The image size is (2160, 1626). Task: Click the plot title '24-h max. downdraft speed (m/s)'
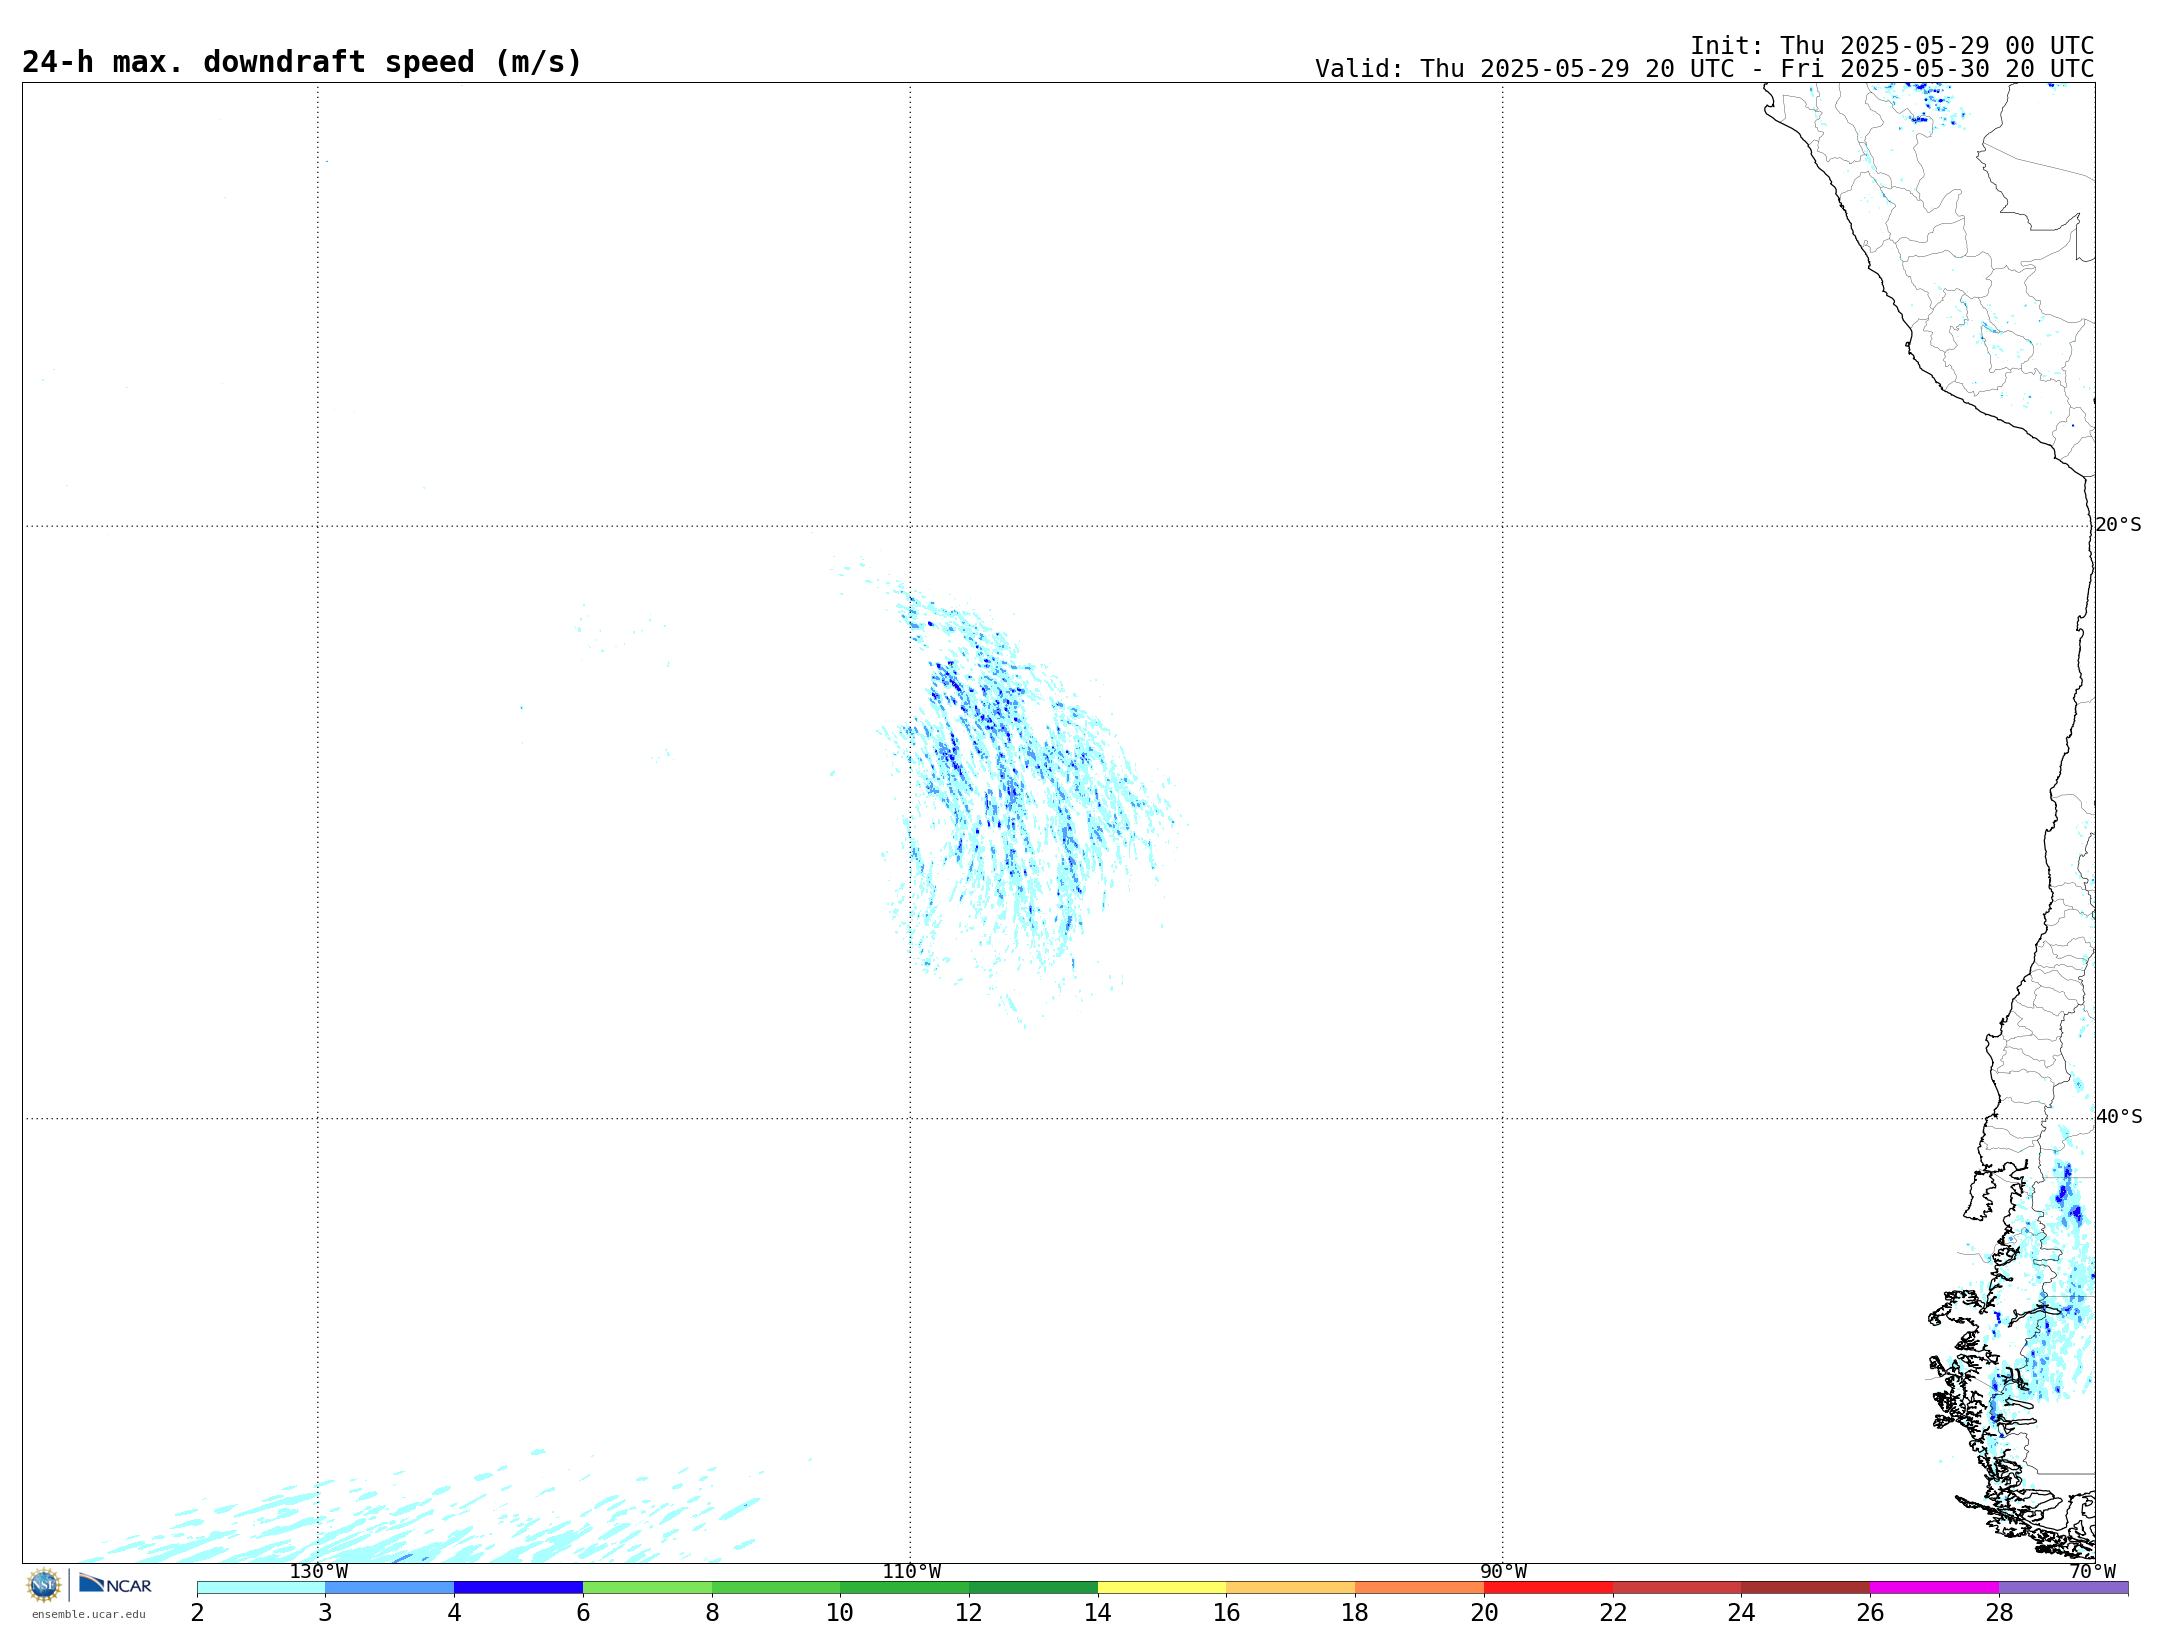click(302, 62)
